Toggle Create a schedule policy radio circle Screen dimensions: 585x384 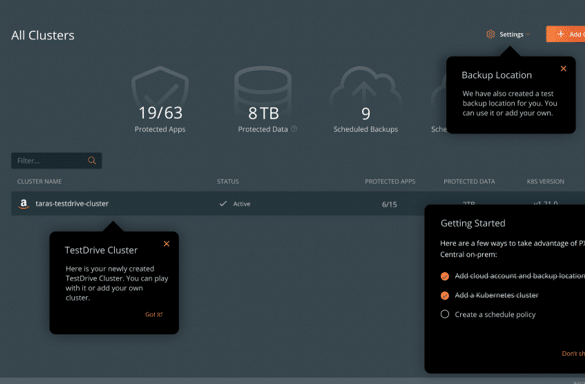point(445,314)
